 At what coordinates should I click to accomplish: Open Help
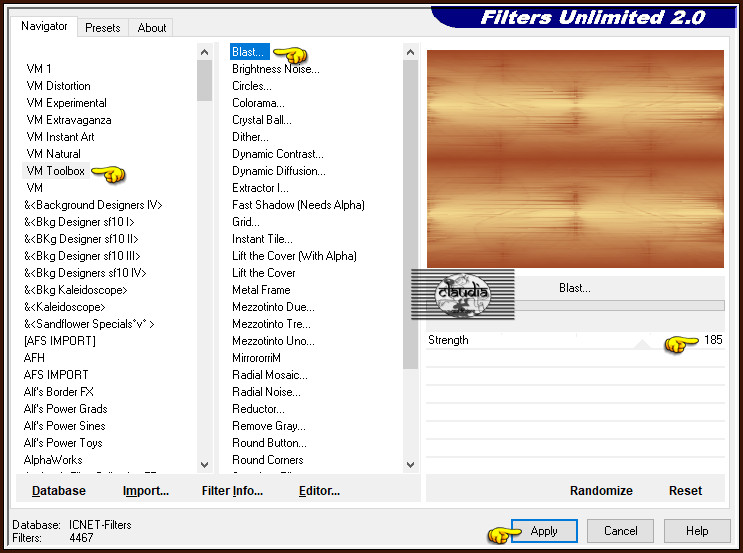tap(697, 531)
